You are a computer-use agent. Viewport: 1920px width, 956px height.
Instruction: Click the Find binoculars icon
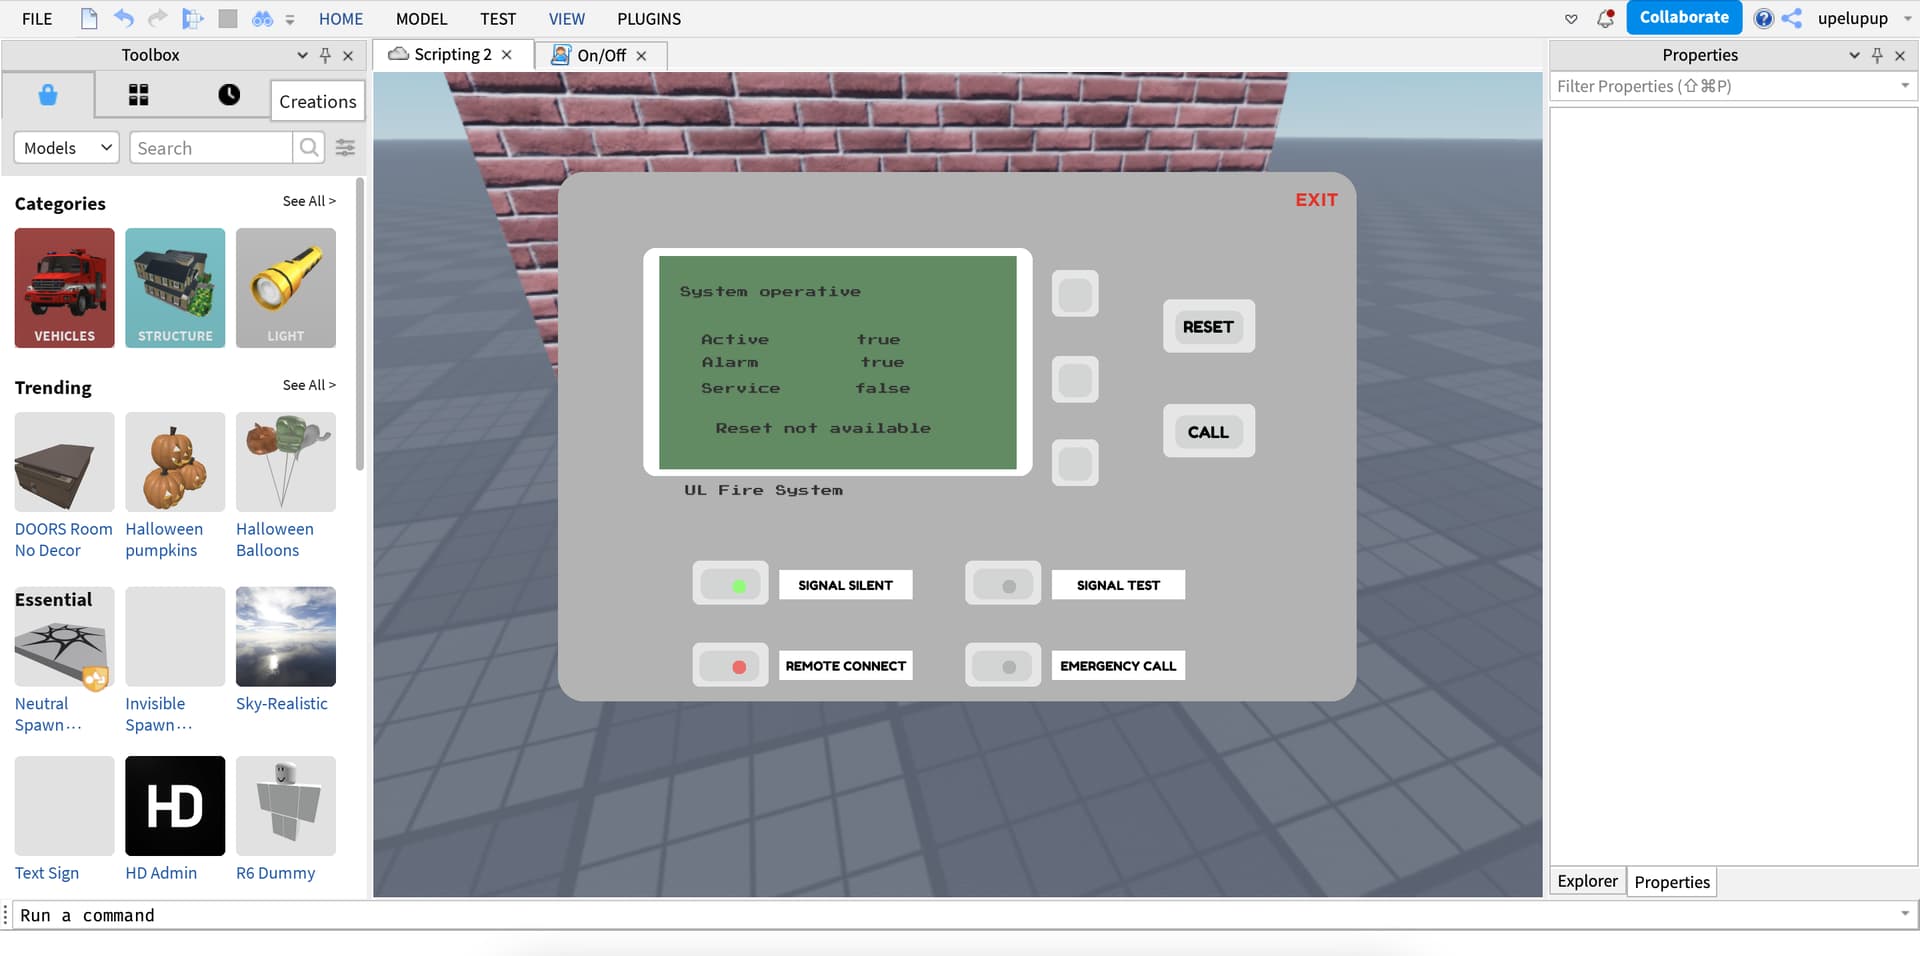tap(262, 18)
